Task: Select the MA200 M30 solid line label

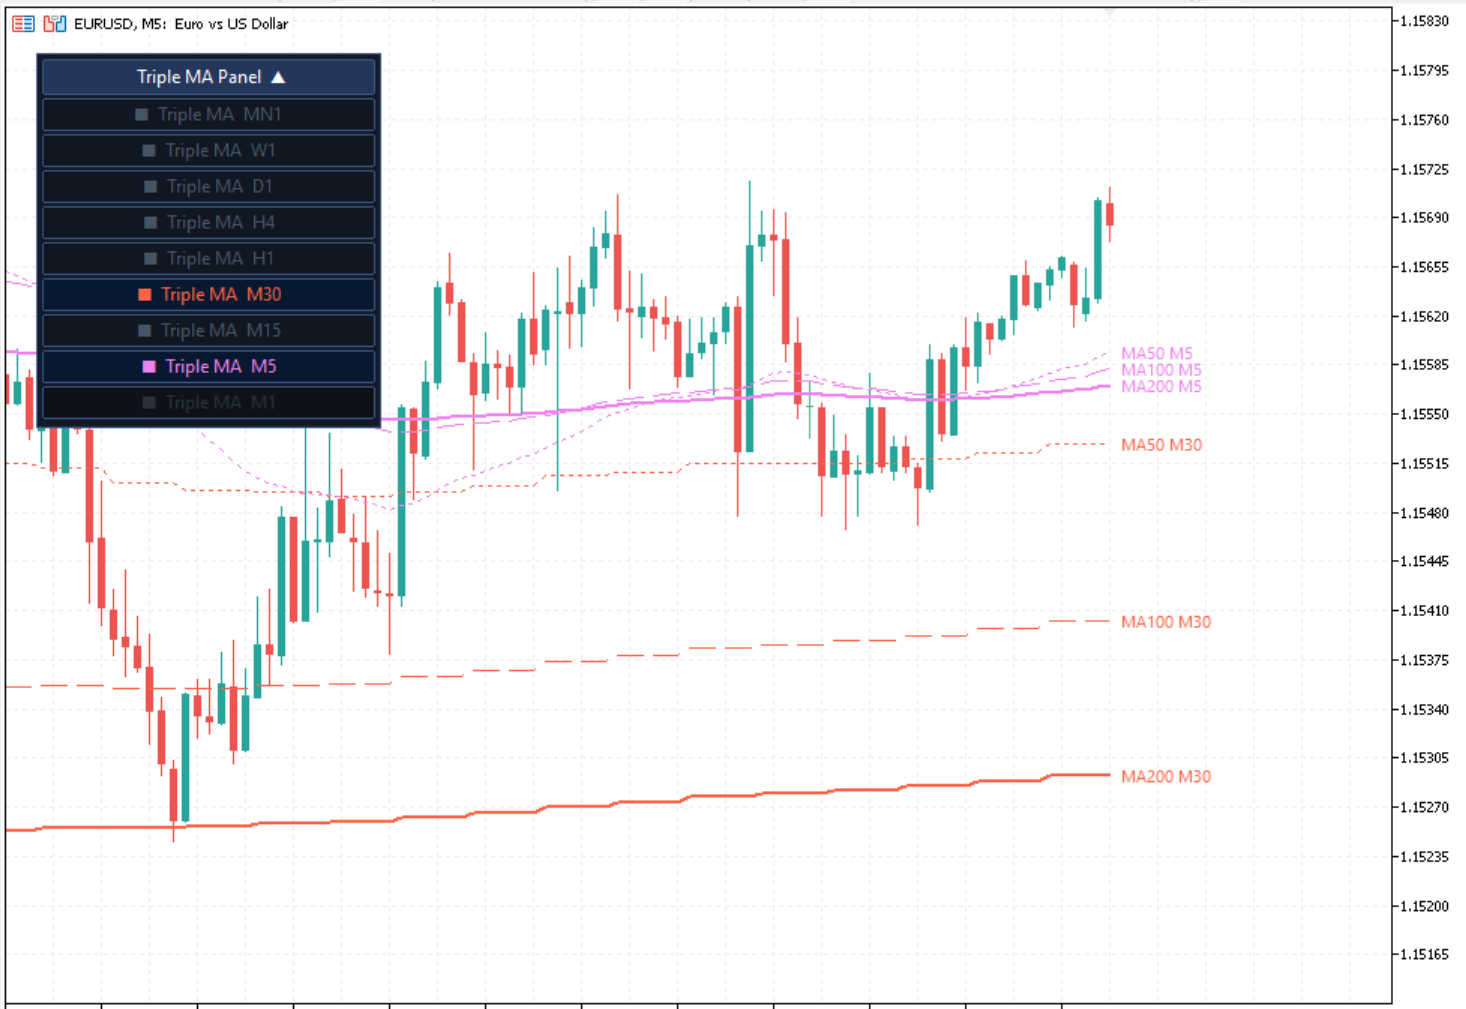Action: pyautogui.click(x=1165, y=777)
